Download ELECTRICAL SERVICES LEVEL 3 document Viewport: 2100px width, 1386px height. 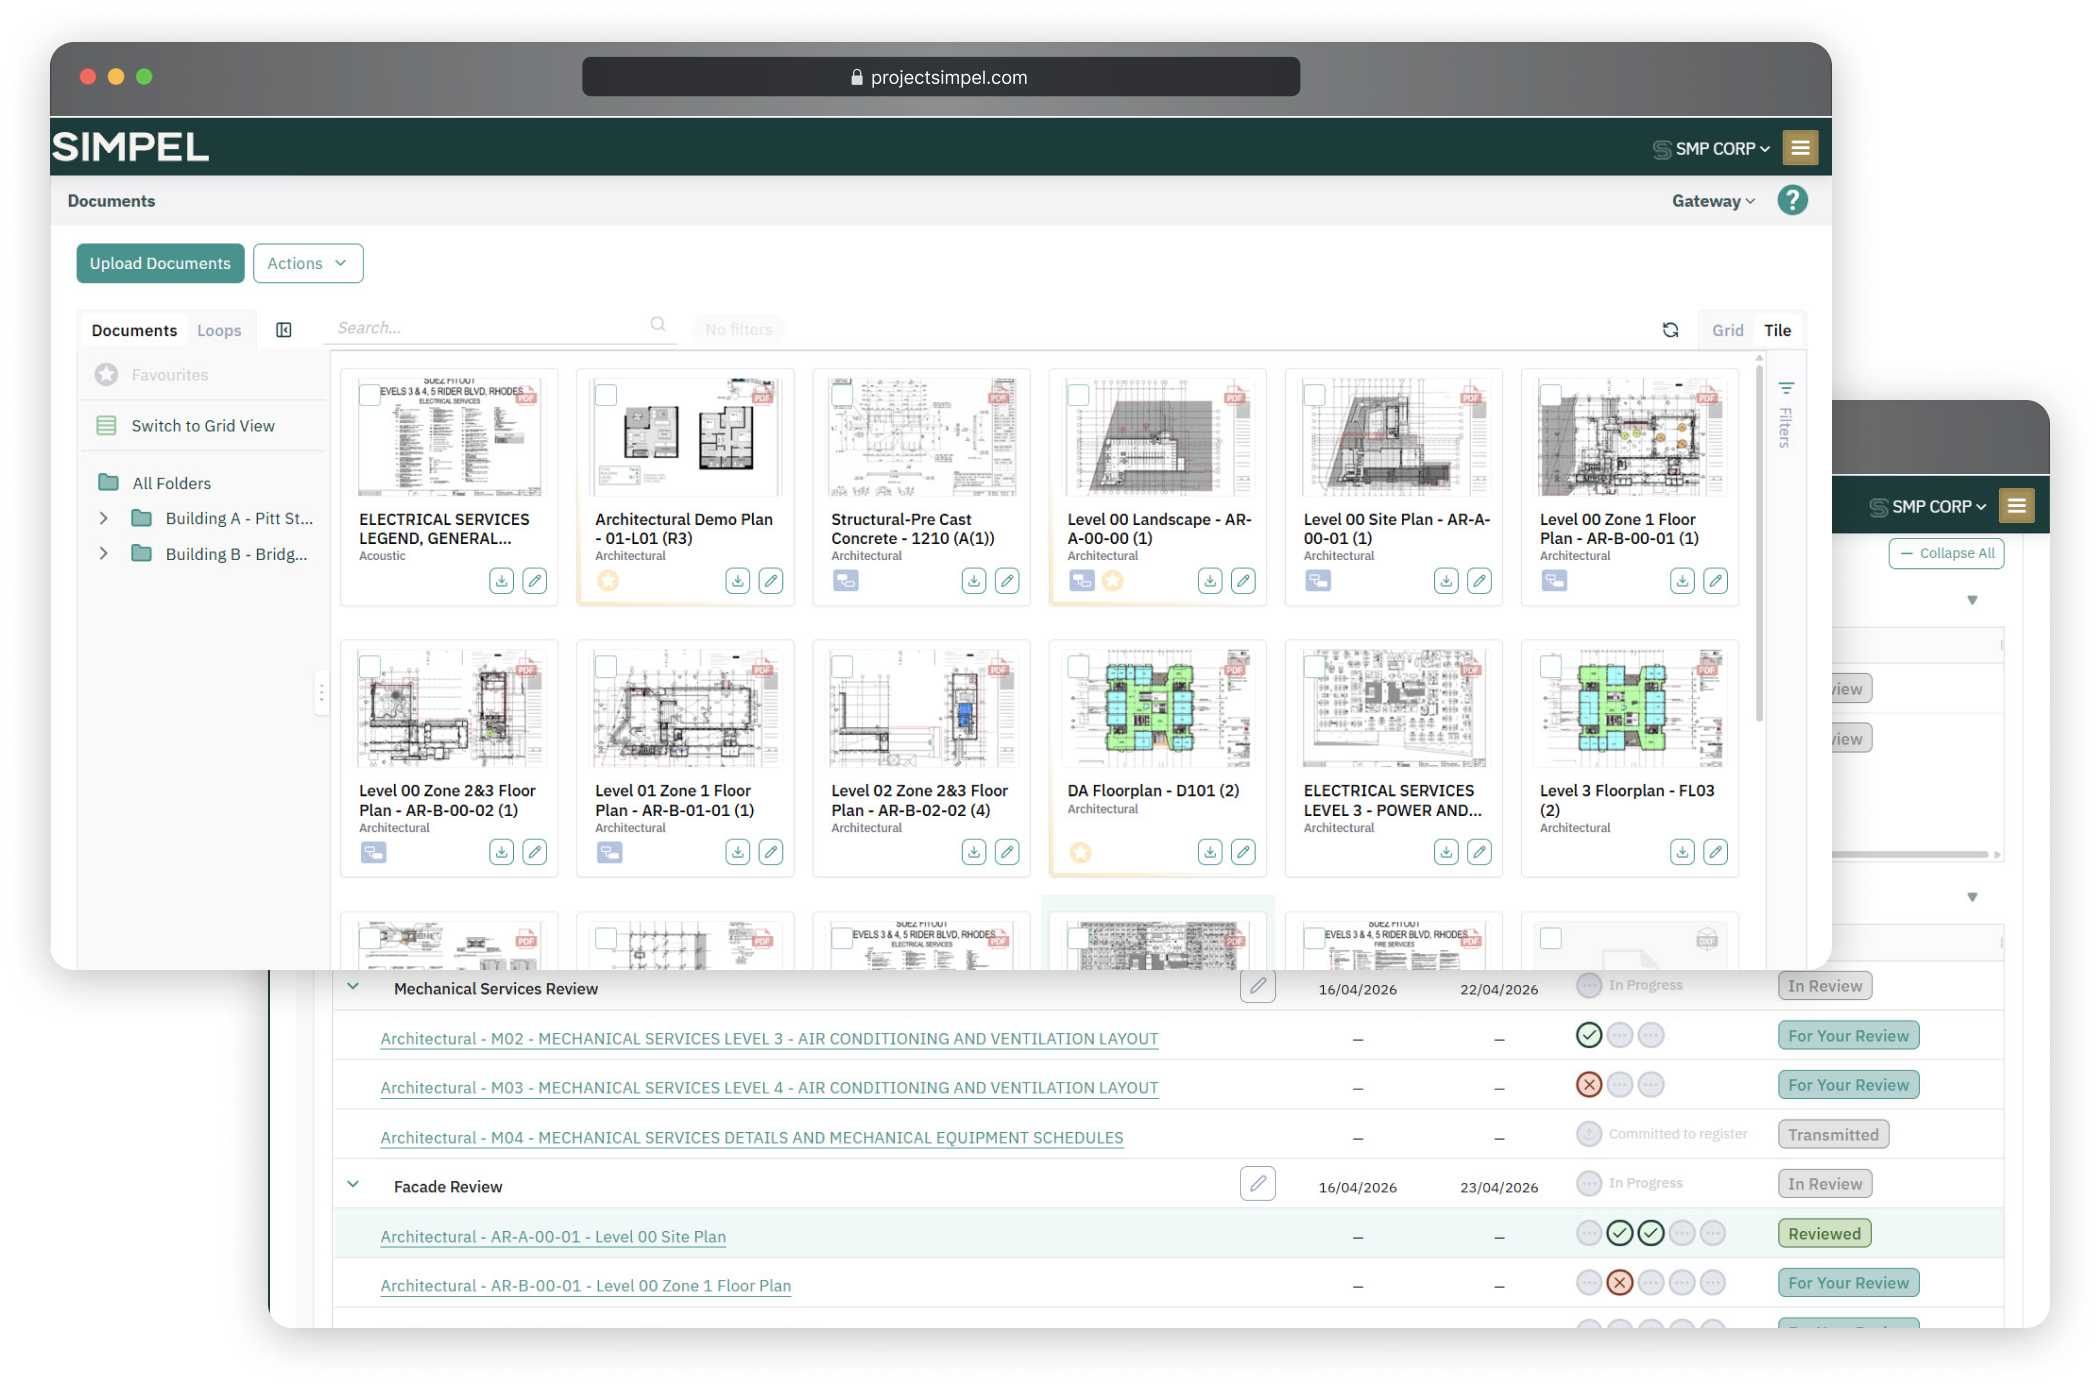click(1446, 852)
